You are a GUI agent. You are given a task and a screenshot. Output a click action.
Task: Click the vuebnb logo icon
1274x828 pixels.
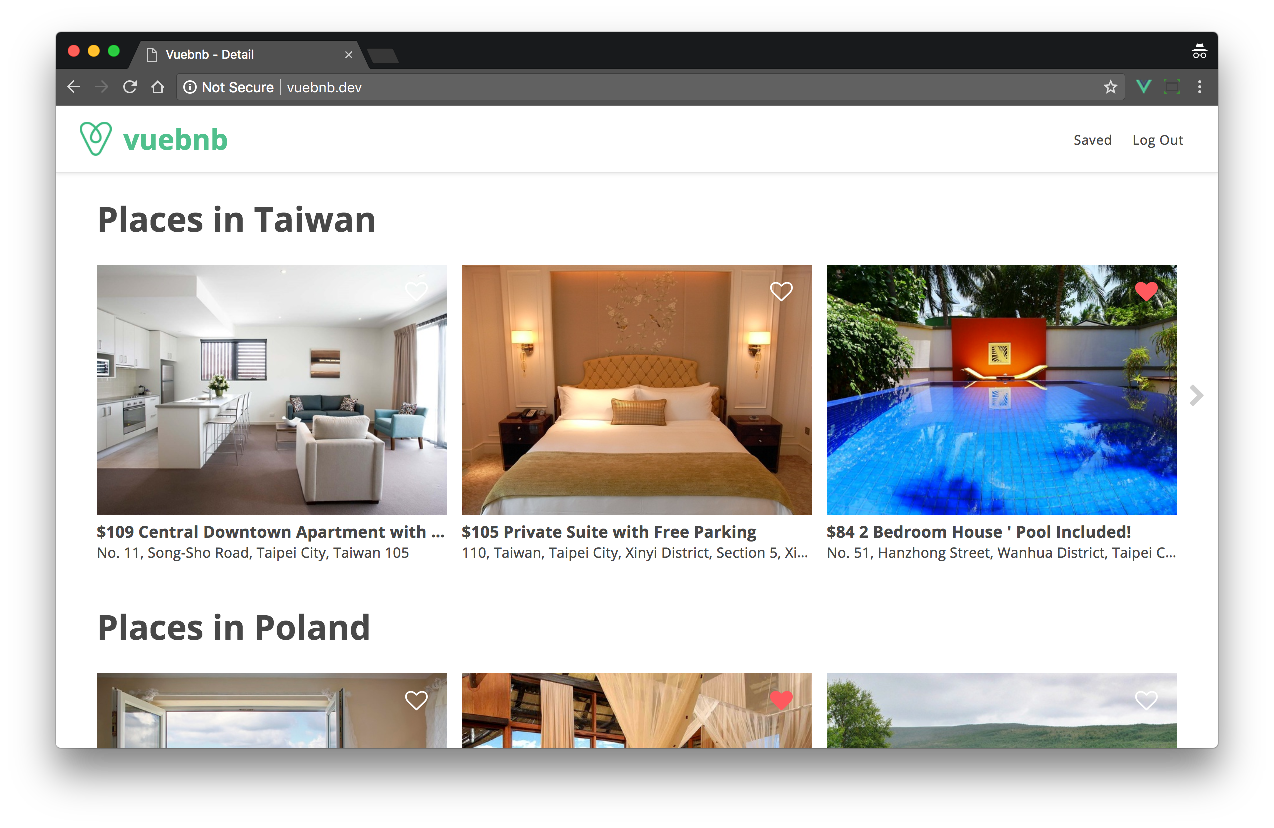(95, 139)
